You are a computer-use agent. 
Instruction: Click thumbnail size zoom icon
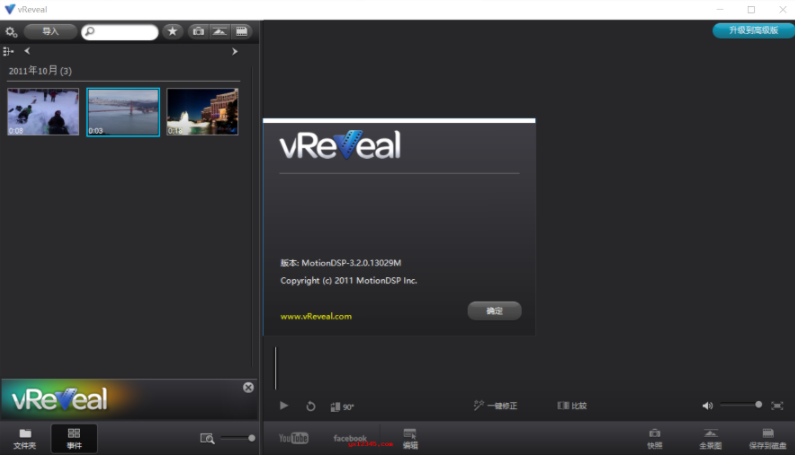coord(207,438)
